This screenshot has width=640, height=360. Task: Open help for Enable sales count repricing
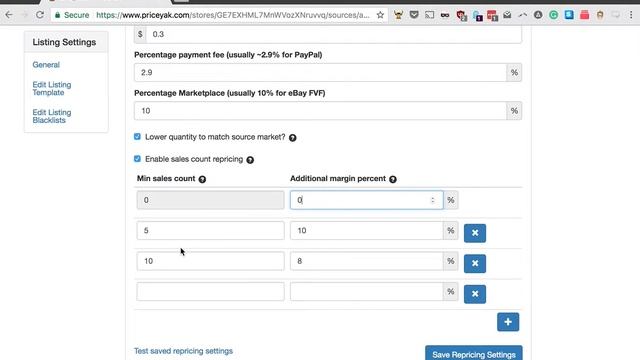point(250,160)
